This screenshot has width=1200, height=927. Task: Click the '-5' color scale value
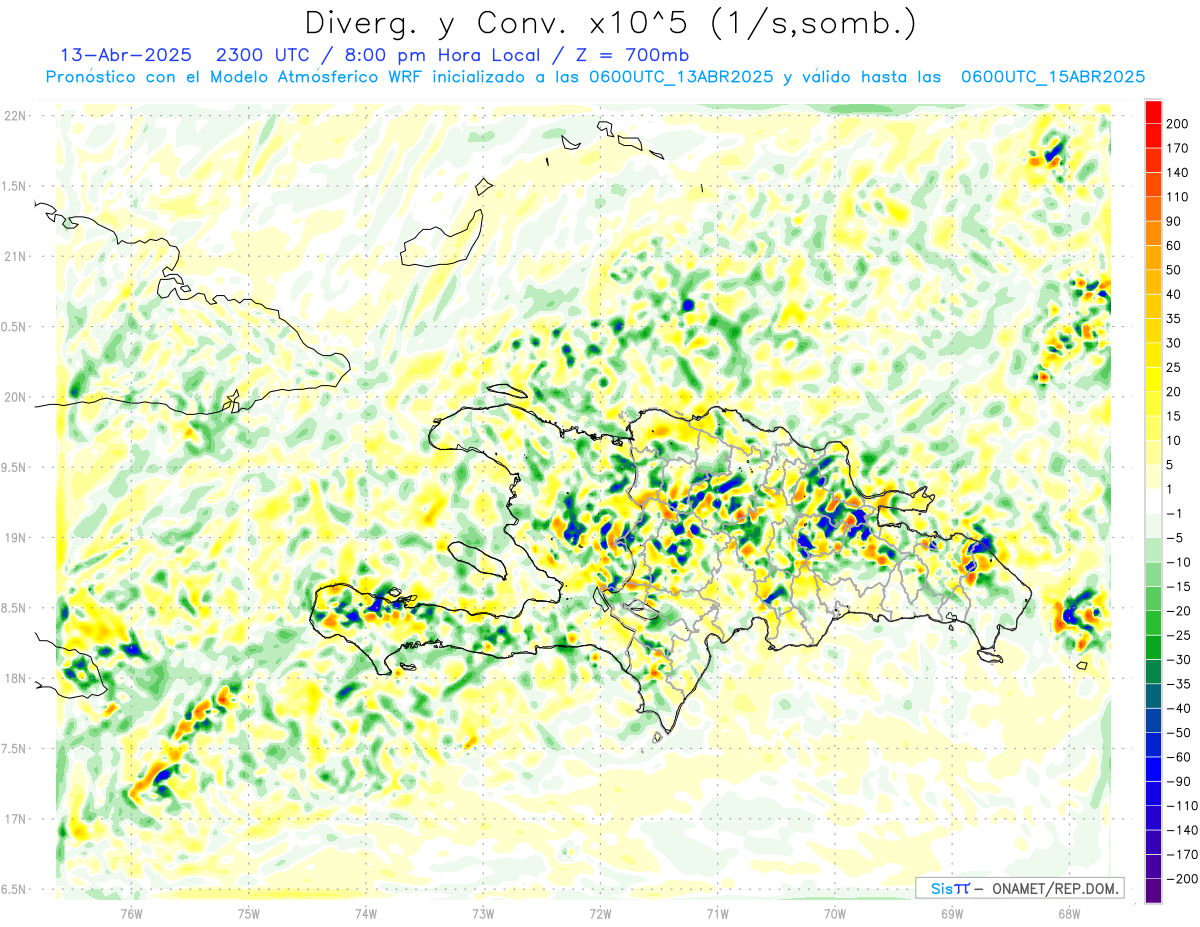click(x=1174, y=538)
